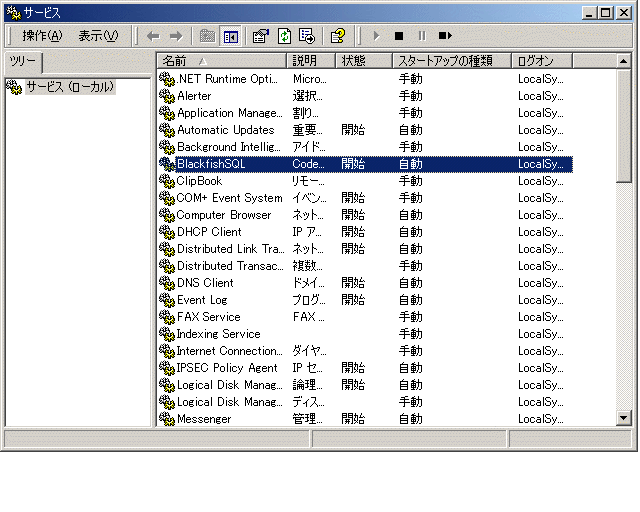
Task: Select the BlackfishSQL service name
Action: tap(211, 164)
